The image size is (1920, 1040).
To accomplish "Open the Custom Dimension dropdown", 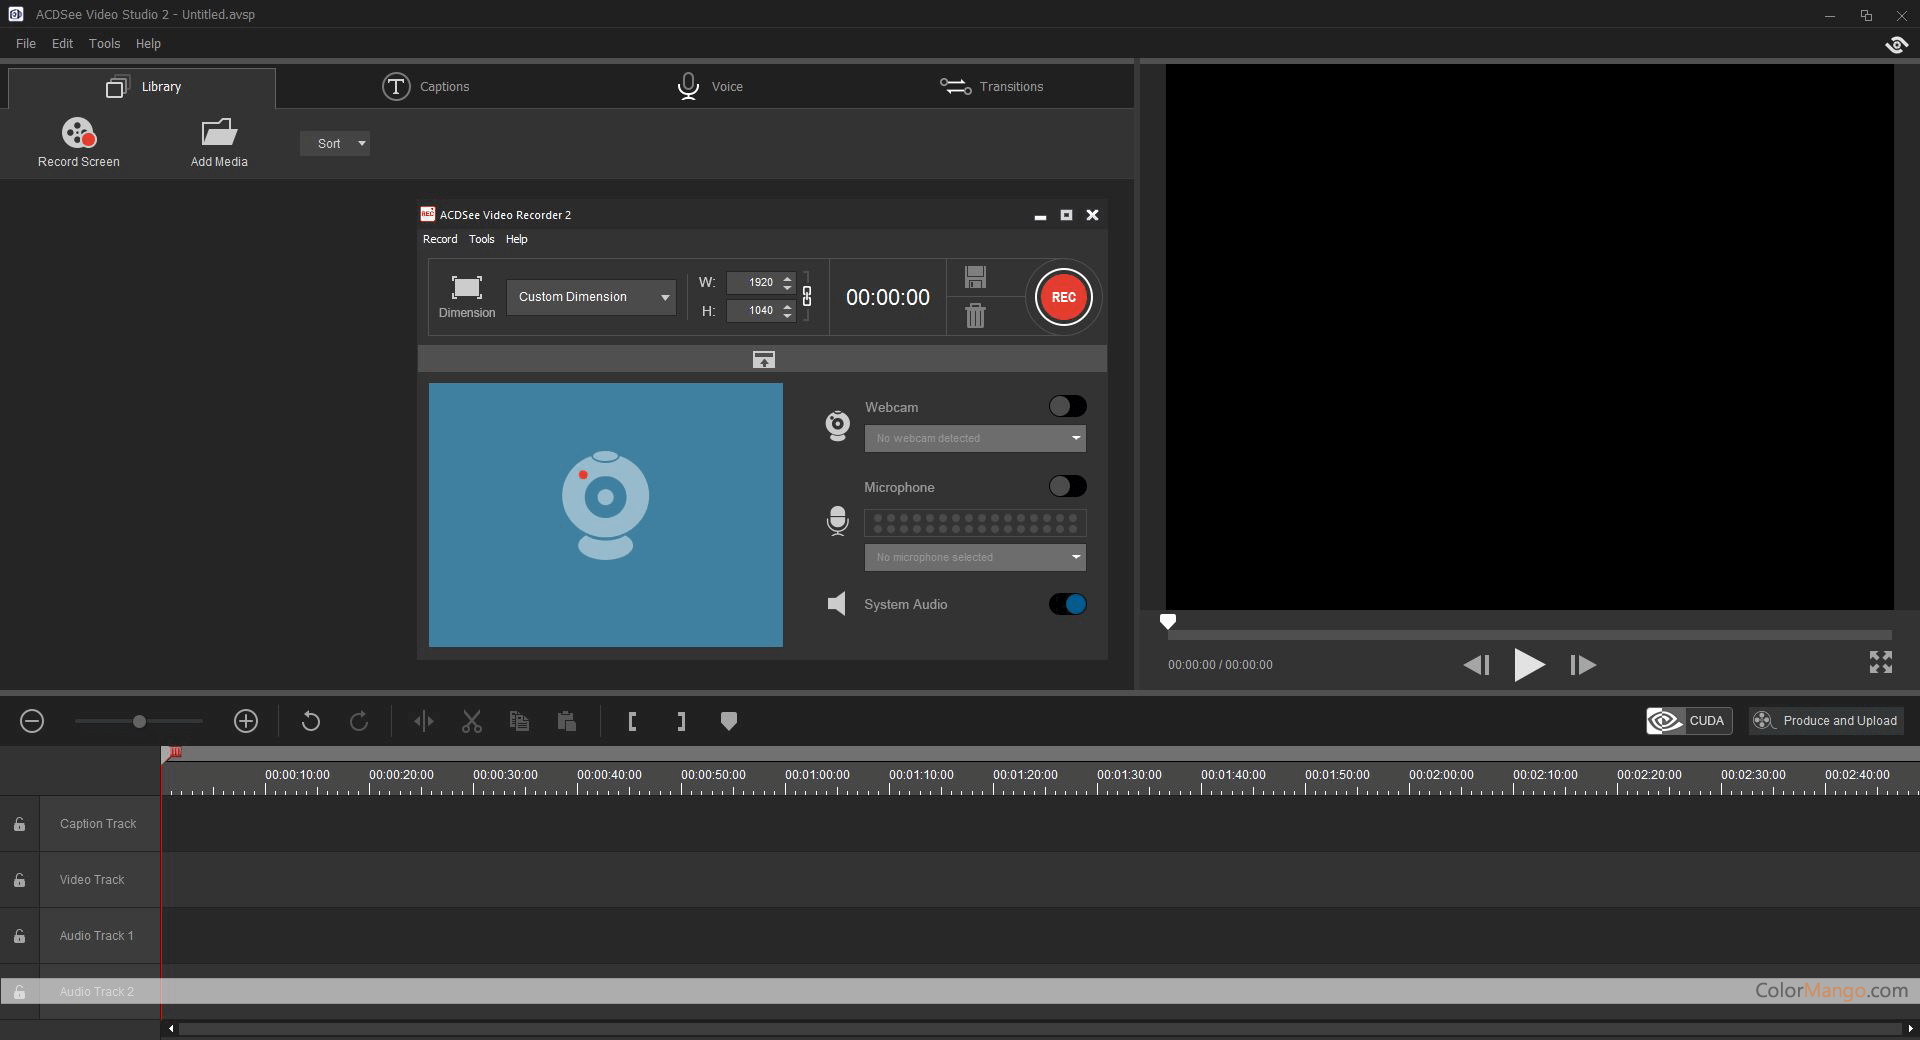I will 591,297.
